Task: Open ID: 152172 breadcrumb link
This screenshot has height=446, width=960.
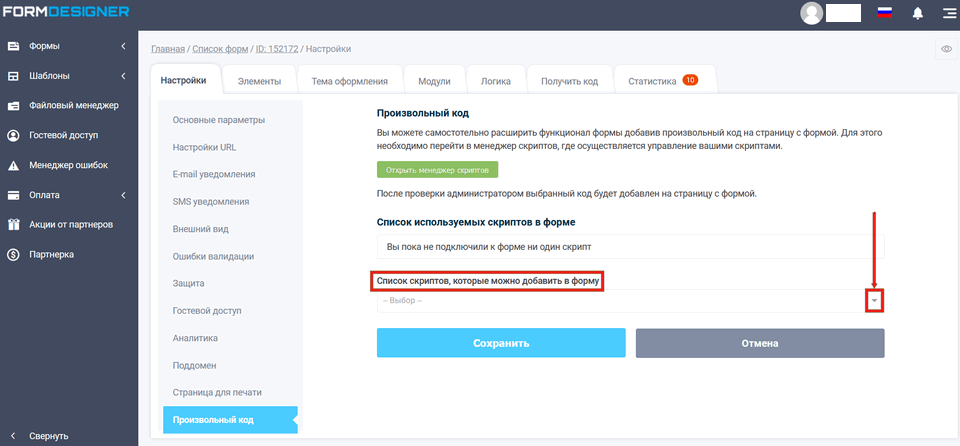Action: (277, 48)
